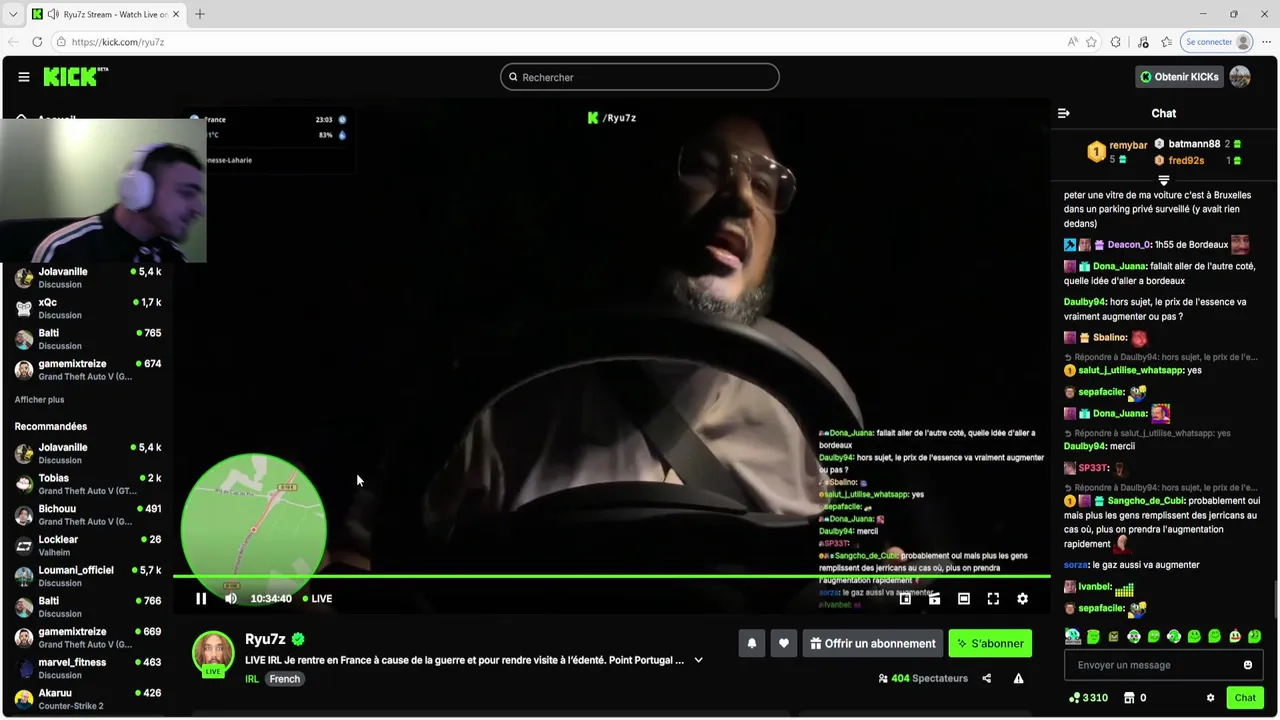
Task: Click sorza username in chat
Action: [x=1075, y=565]
